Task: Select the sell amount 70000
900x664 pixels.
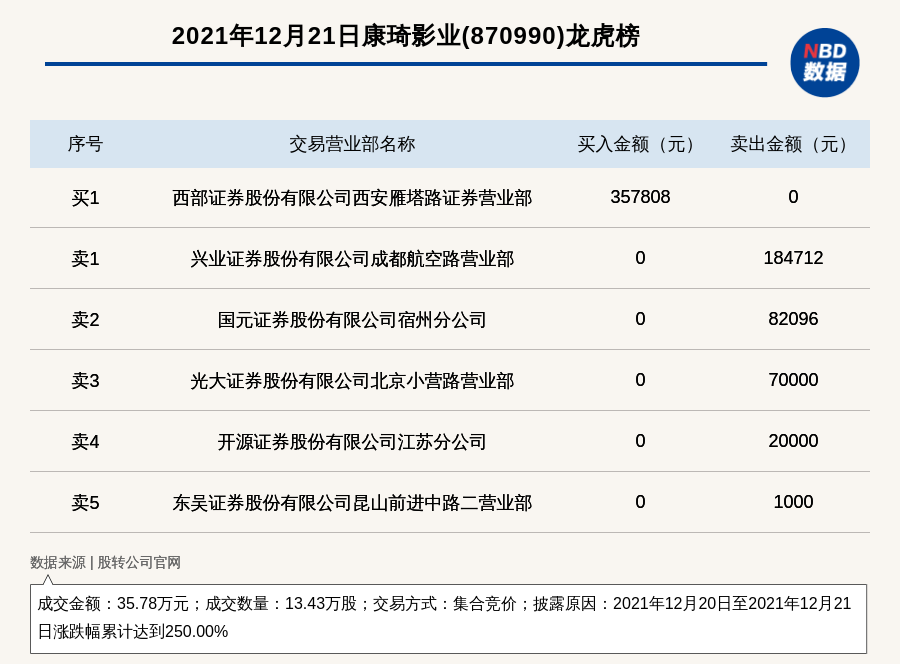Action: point(793,380)
